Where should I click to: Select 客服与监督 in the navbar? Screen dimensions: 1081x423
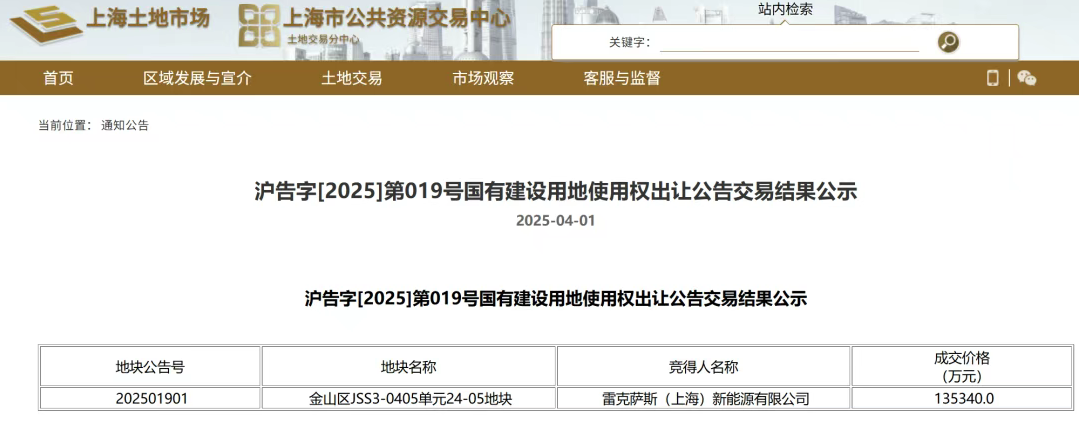622,78
